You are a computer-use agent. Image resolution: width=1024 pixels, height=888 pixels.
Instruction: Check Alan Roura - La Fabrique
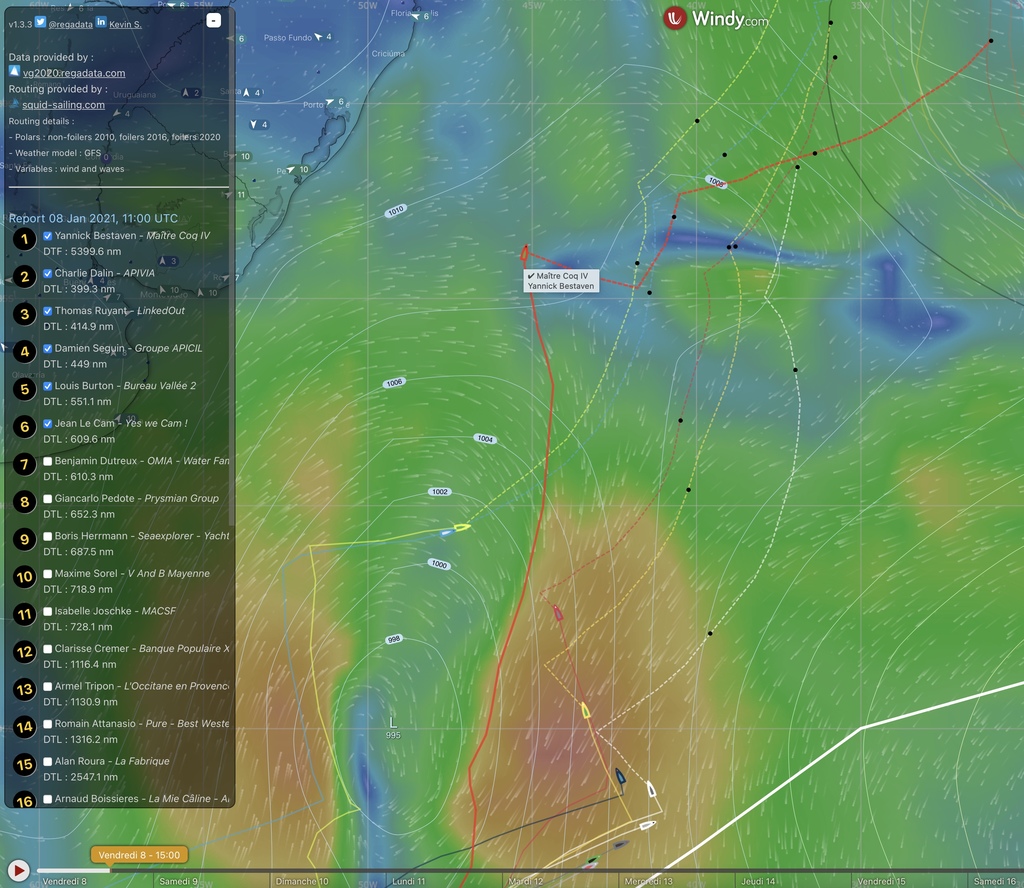[48, 761]
